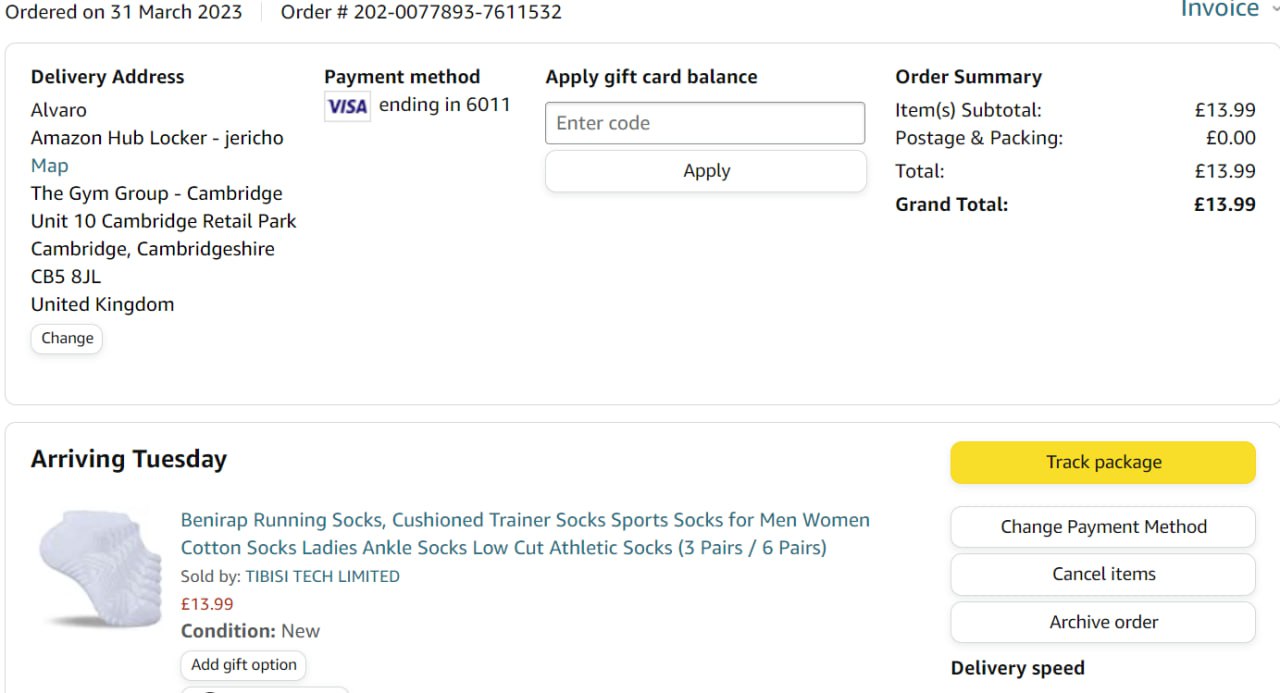The image size is (1280, 693).
Task: Open the Invoice link
Action: (x=1219, y=10)
